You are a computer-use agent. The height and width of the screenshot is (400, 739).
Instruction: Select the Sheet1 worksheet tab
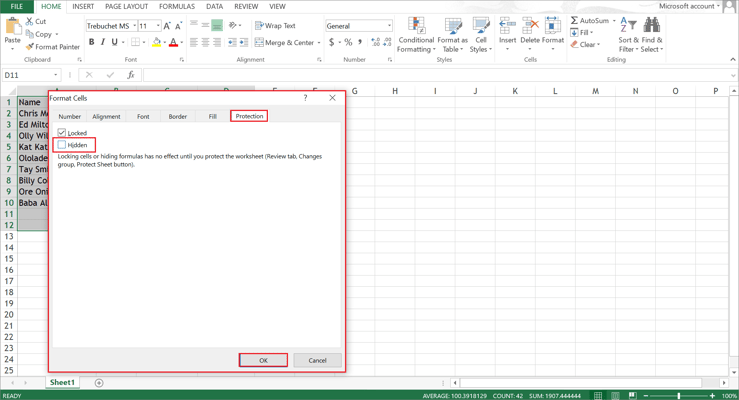coord(63,383)
